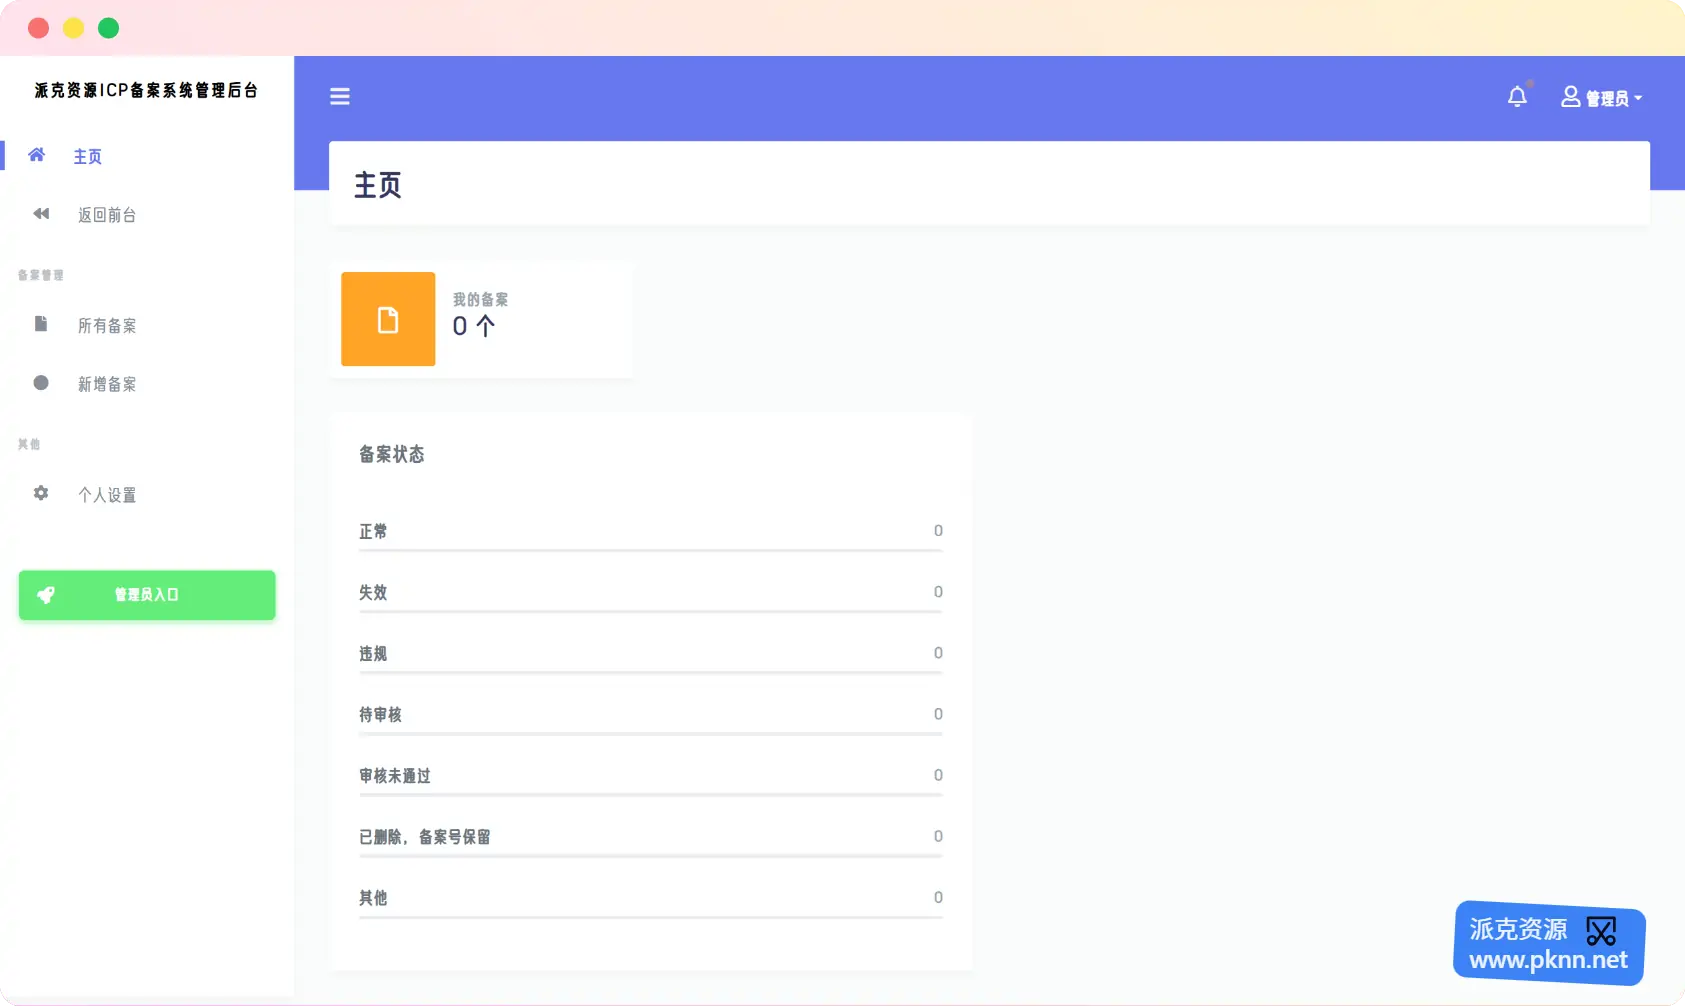Open 所有备案 list
Image resolution: width=1685 pixels, height=1006 pixels.
pos(107,326)
